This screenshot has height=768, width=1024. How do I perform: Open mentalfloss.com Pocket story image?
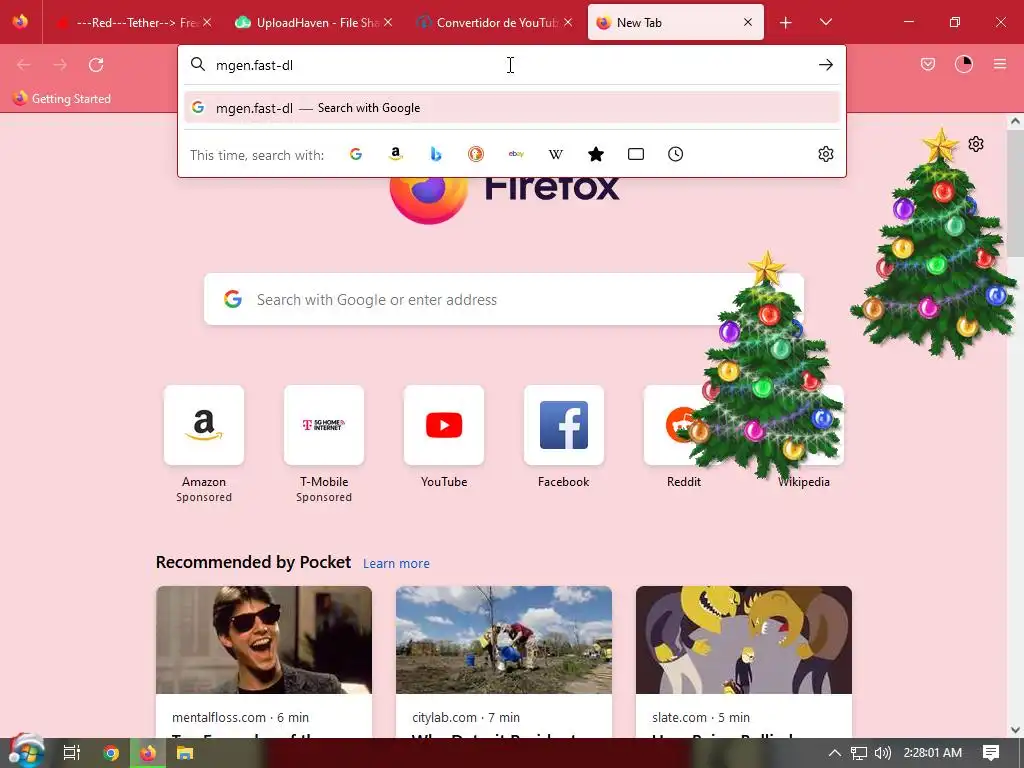tap(264, 640)
